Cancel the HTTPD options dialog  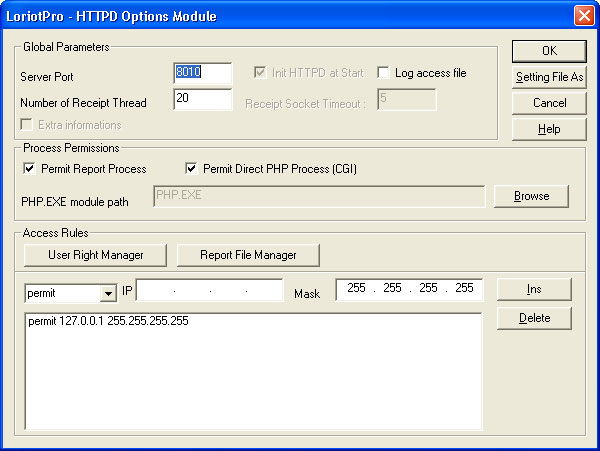pos(548,103)
